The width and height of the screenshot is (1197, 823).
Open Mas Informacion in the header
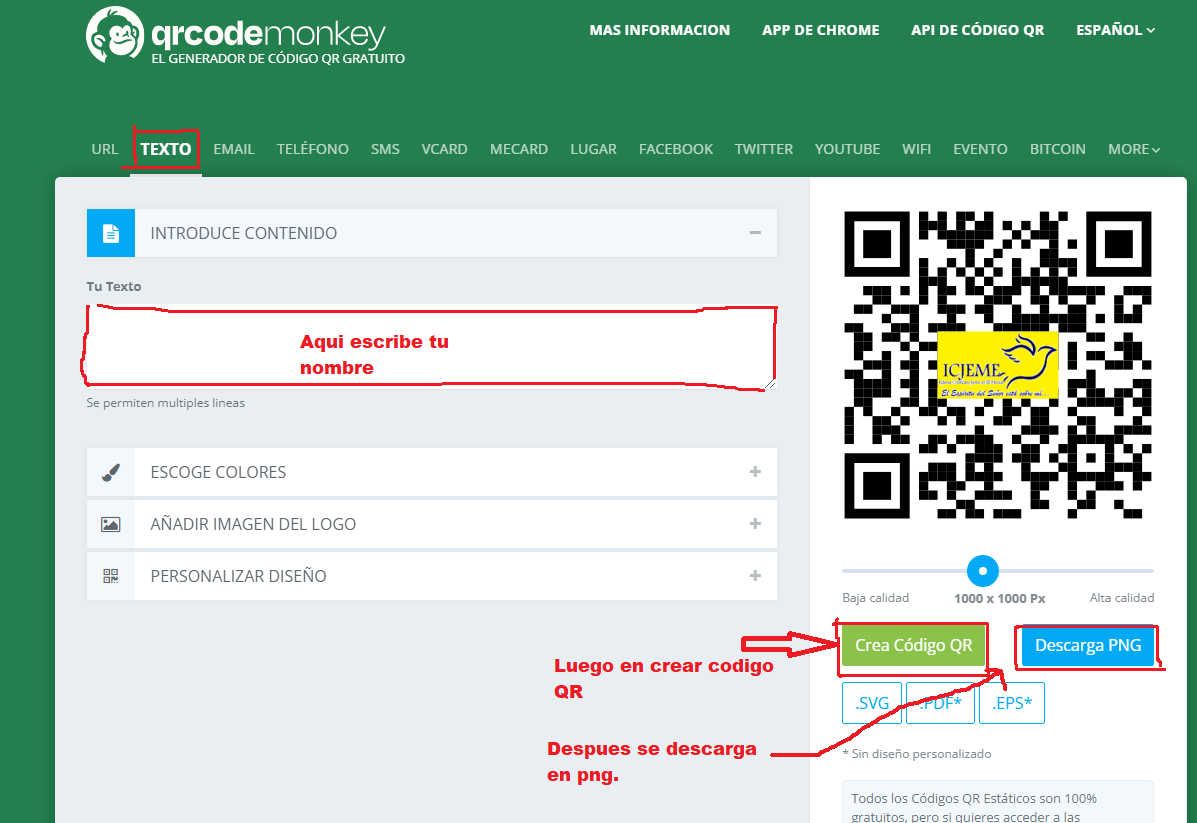[x=660, y=30]
